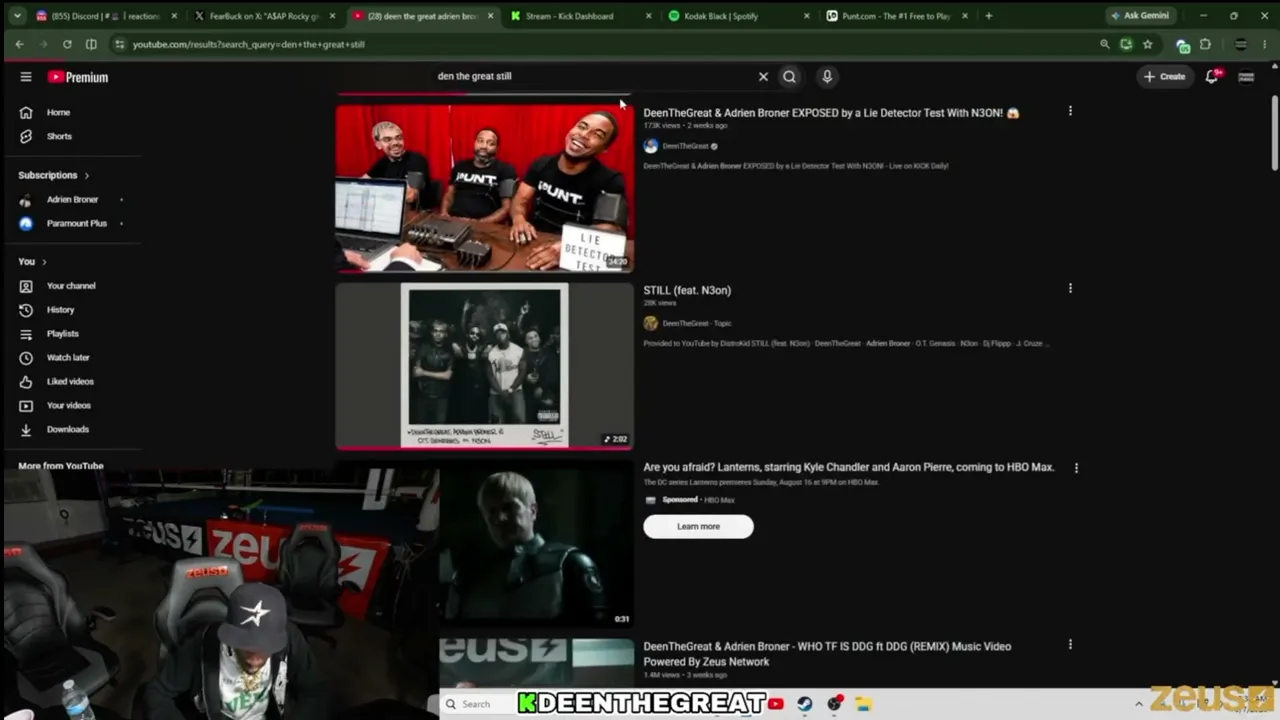Run the search with the magnifier button
This screenshot has height=720, width=1280.
tap(790, 76)
